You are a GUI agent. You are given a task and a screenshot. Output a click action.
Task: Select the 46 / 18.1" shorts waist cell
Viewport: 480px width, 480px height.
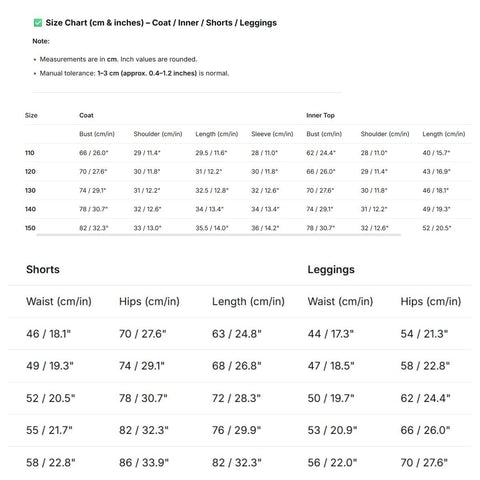(x=48, y=334)
